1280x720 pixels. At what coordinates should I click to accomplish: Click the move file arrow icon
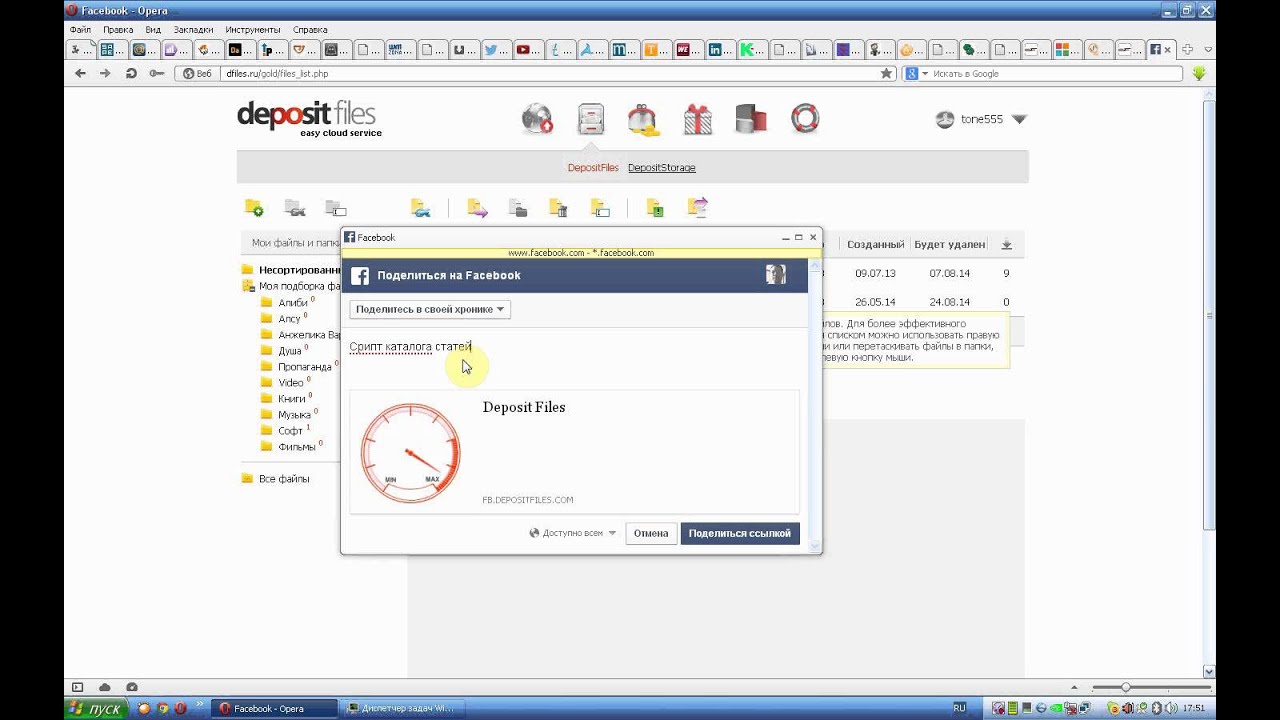pyautogui.click(x=477, y=208)
